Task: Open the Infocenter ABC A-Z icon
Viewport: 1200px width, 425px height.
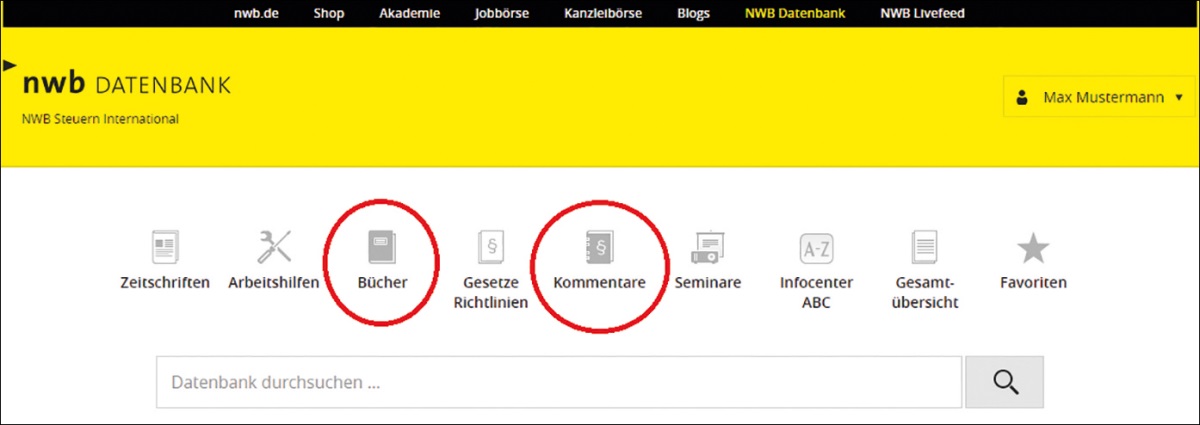Action: [816, 247]
